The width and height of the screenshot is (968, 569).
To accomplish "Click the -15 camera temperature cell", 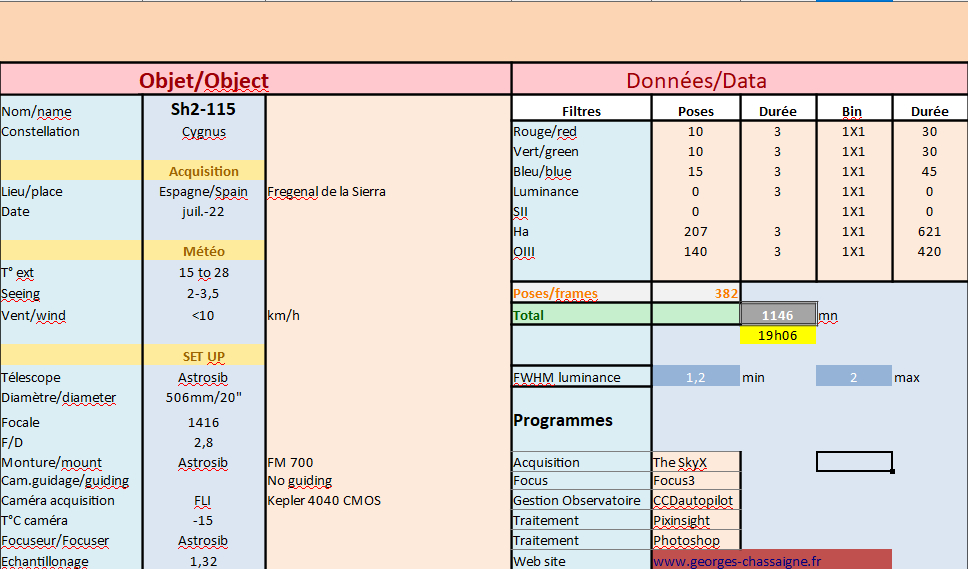I will [203, 520].
